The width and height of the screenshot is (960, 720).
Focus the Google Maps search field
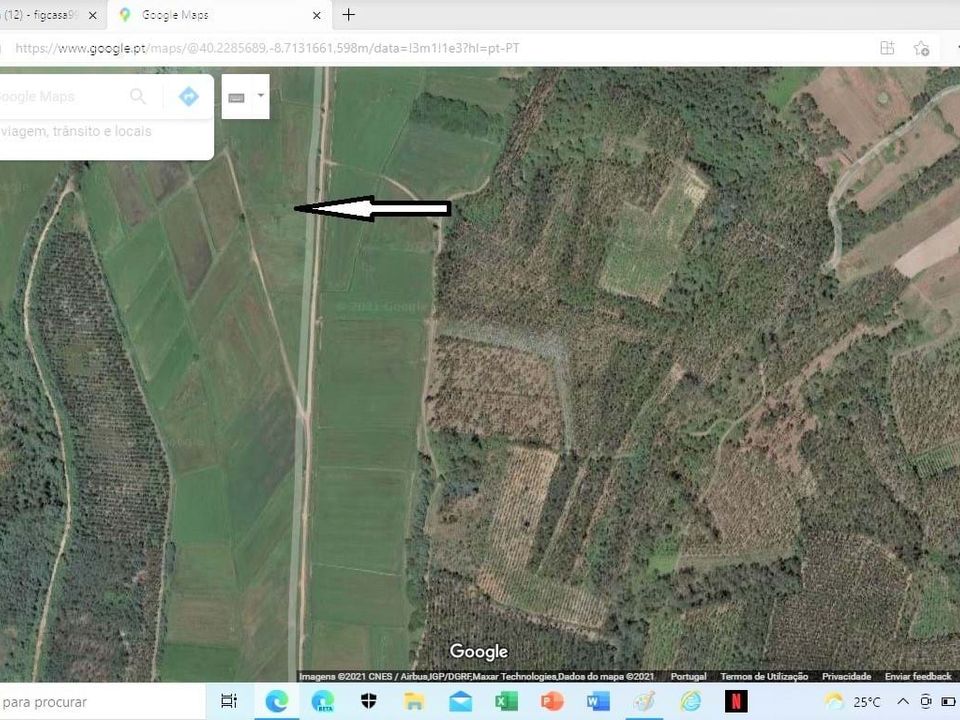tap(61, 96)
